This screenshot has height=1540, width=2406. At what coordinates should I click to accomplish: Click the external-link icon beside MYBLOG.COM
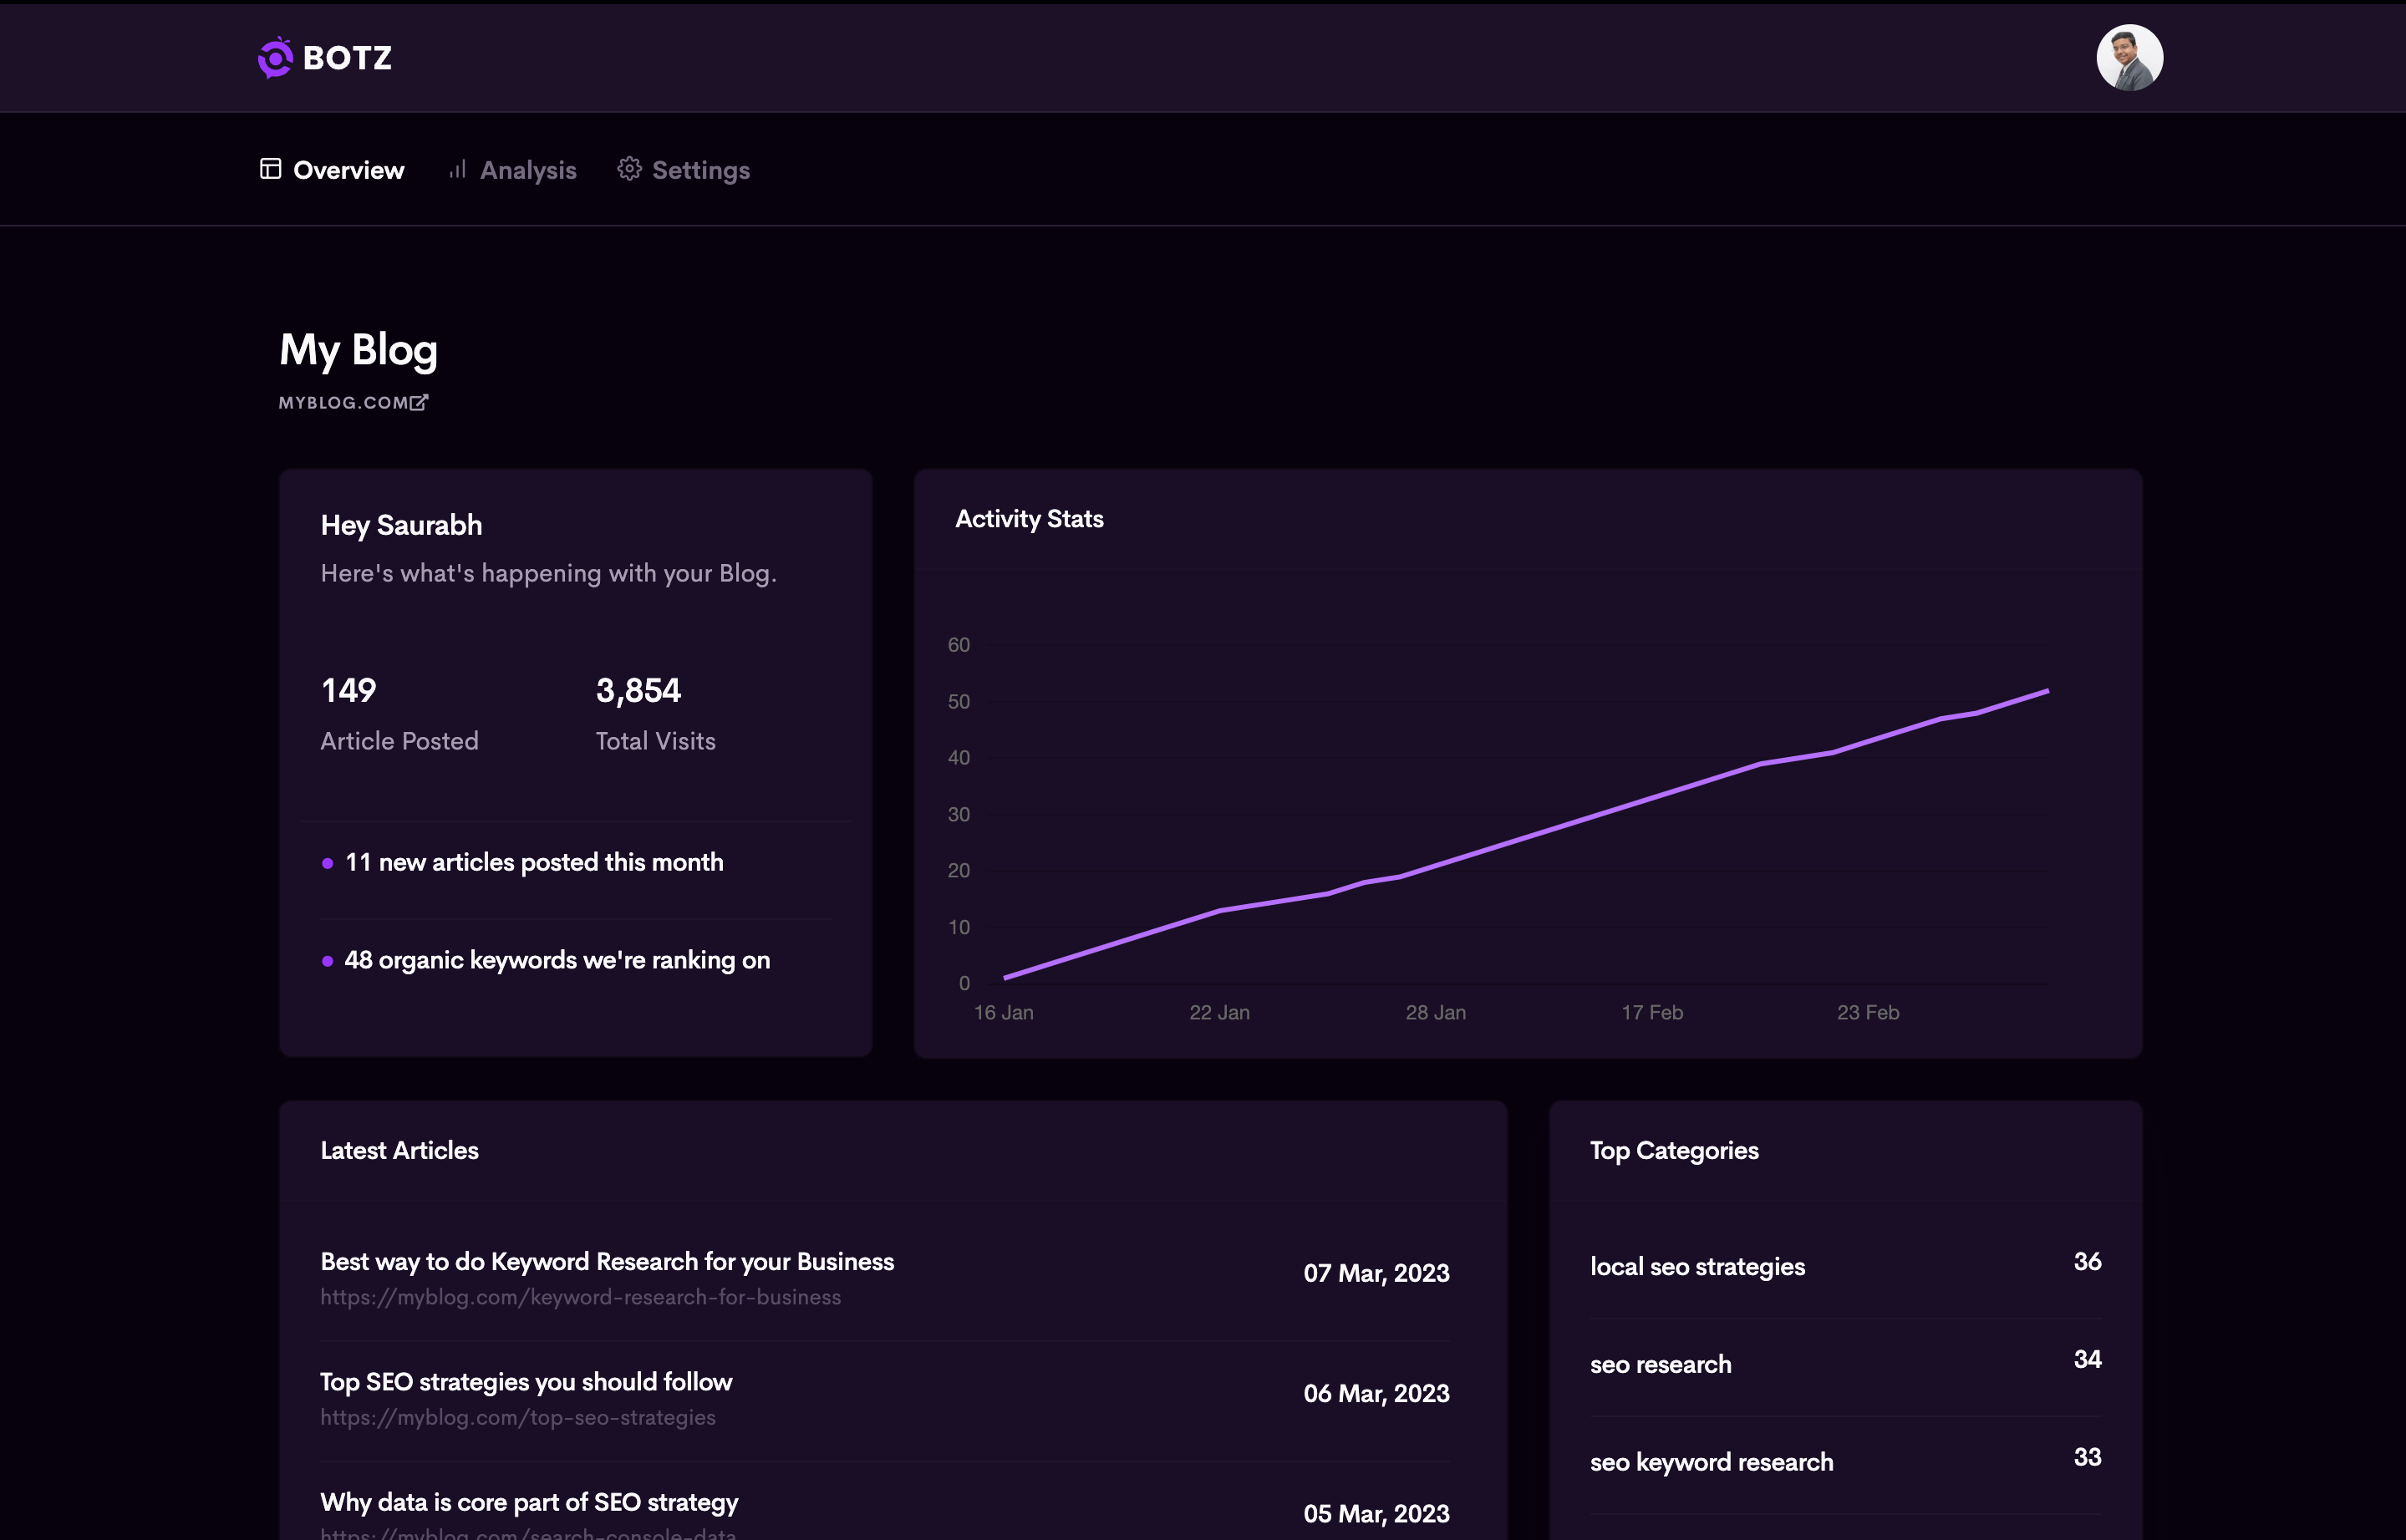point(419,402)
